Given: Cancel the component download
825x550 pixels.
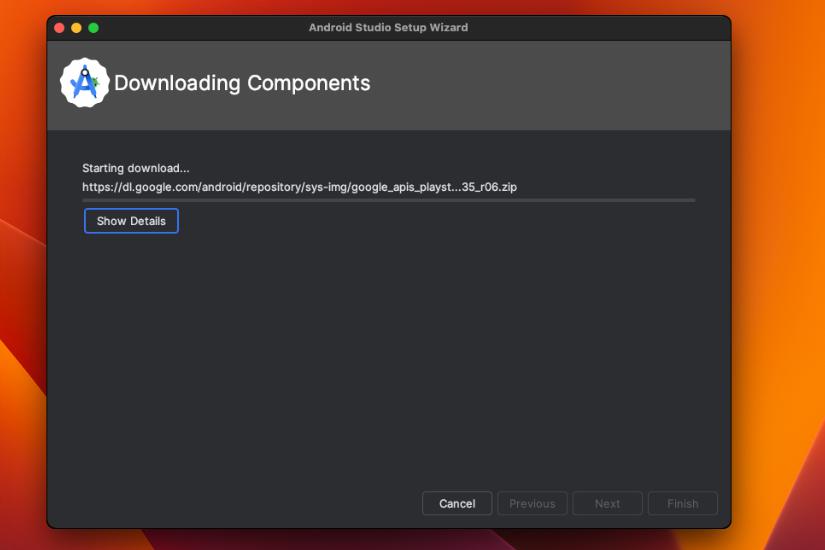Looking at the screenshot, I should click(457, 504).
